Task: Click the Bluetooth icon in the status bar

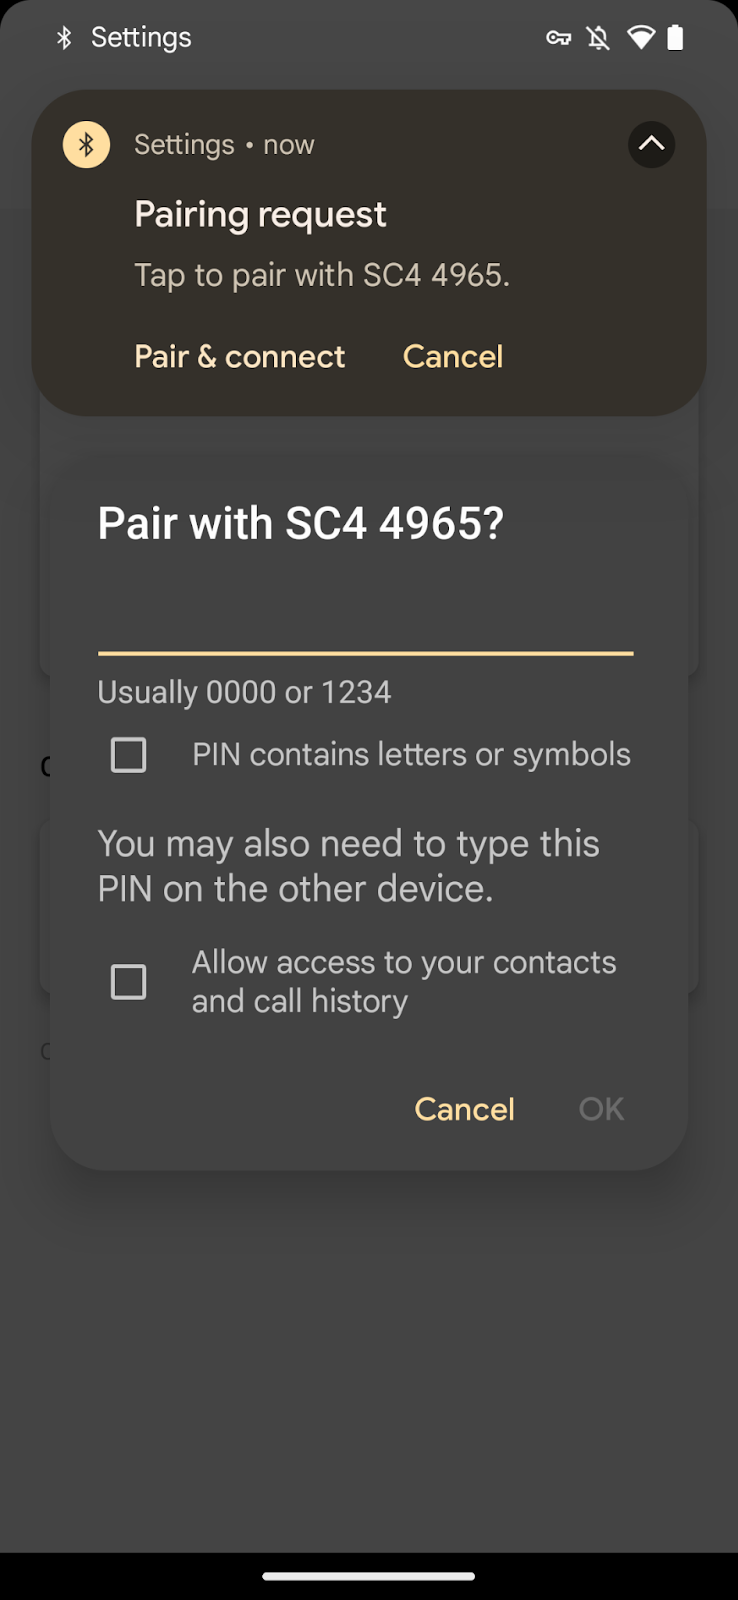Action: point(64,38)
